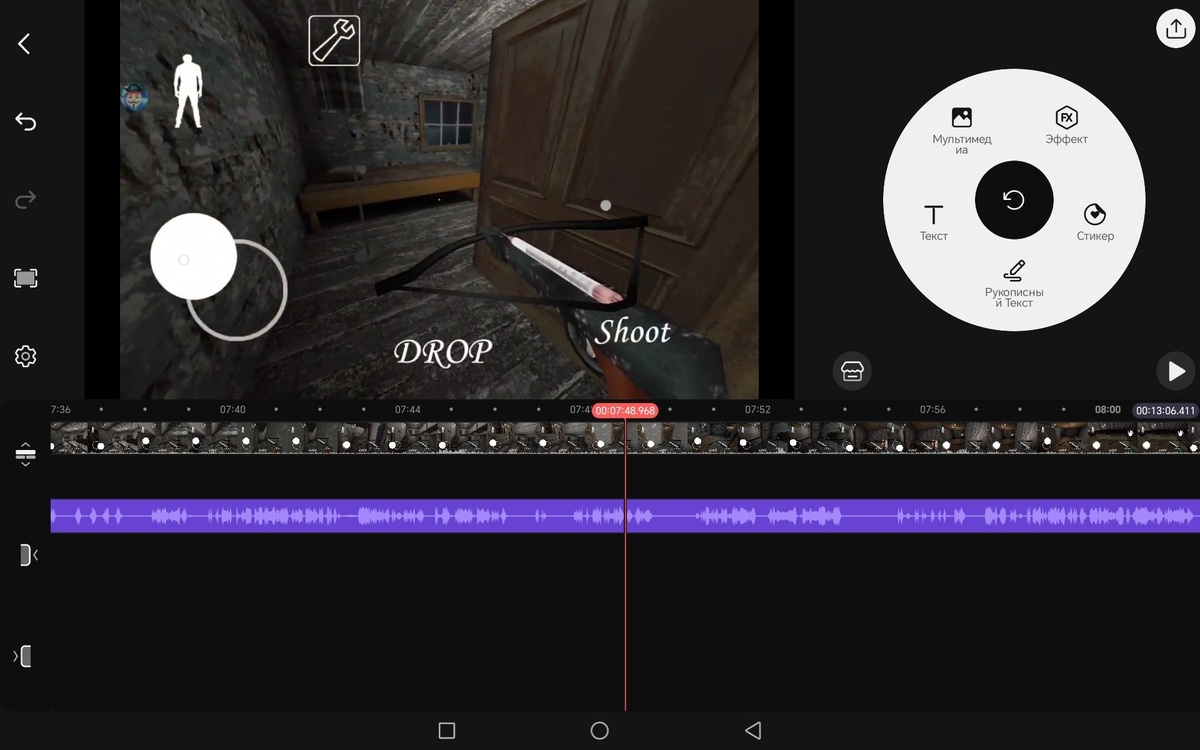Expand the timeline track height control

click(25, 455)
